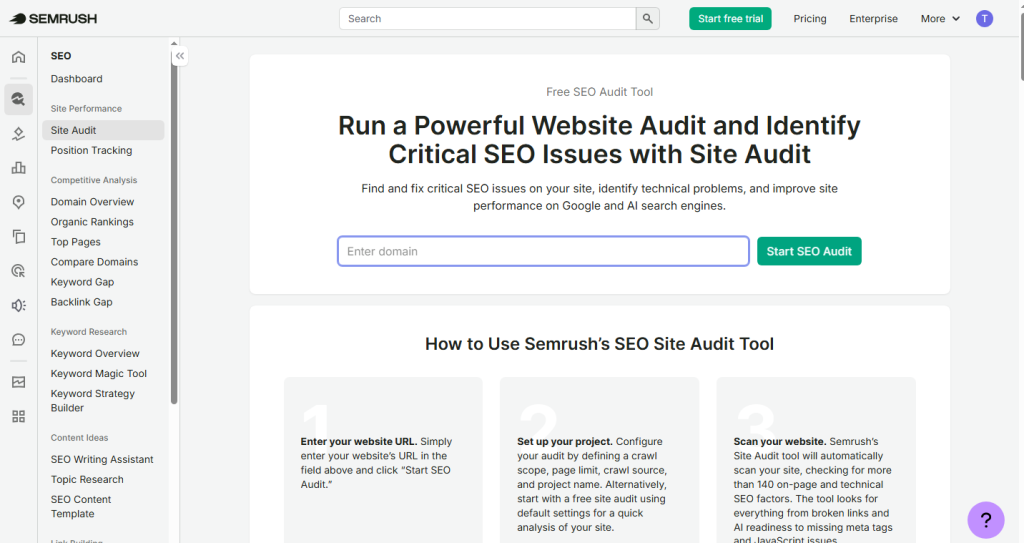The height and width of the screenshot is (543, 1024).
Task: Open the Pricing page
Action: pyautogui.click(x=810, y=19)
